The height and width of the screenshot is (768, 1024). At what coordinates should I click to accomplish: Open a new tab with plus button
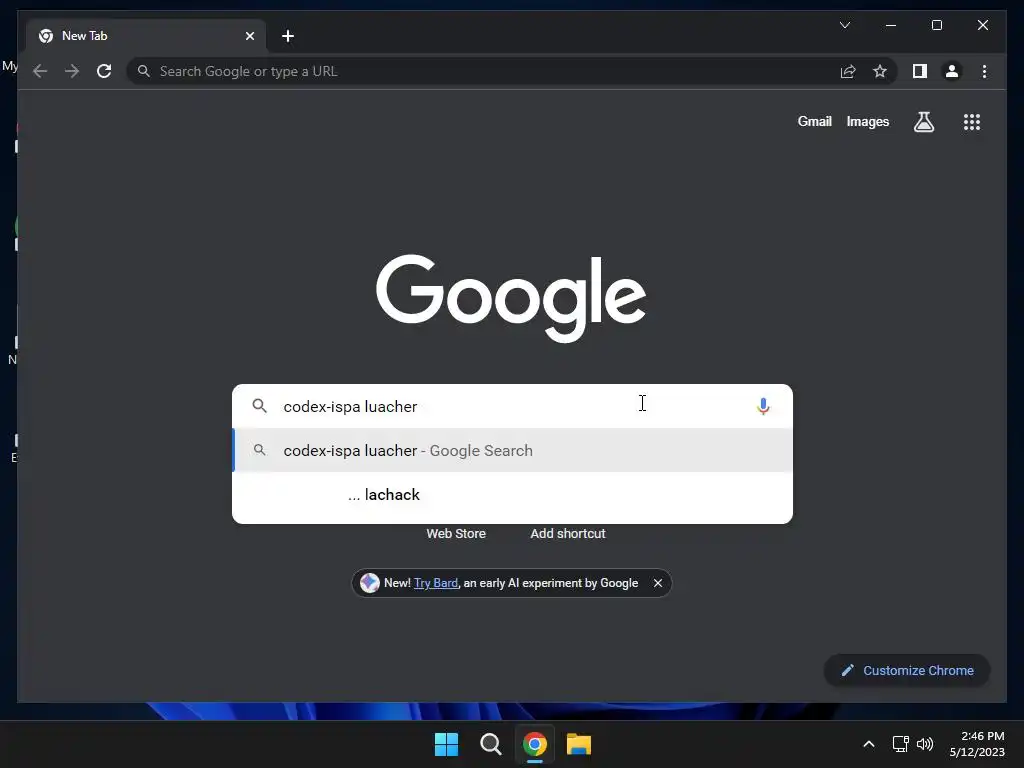point(288,36)
